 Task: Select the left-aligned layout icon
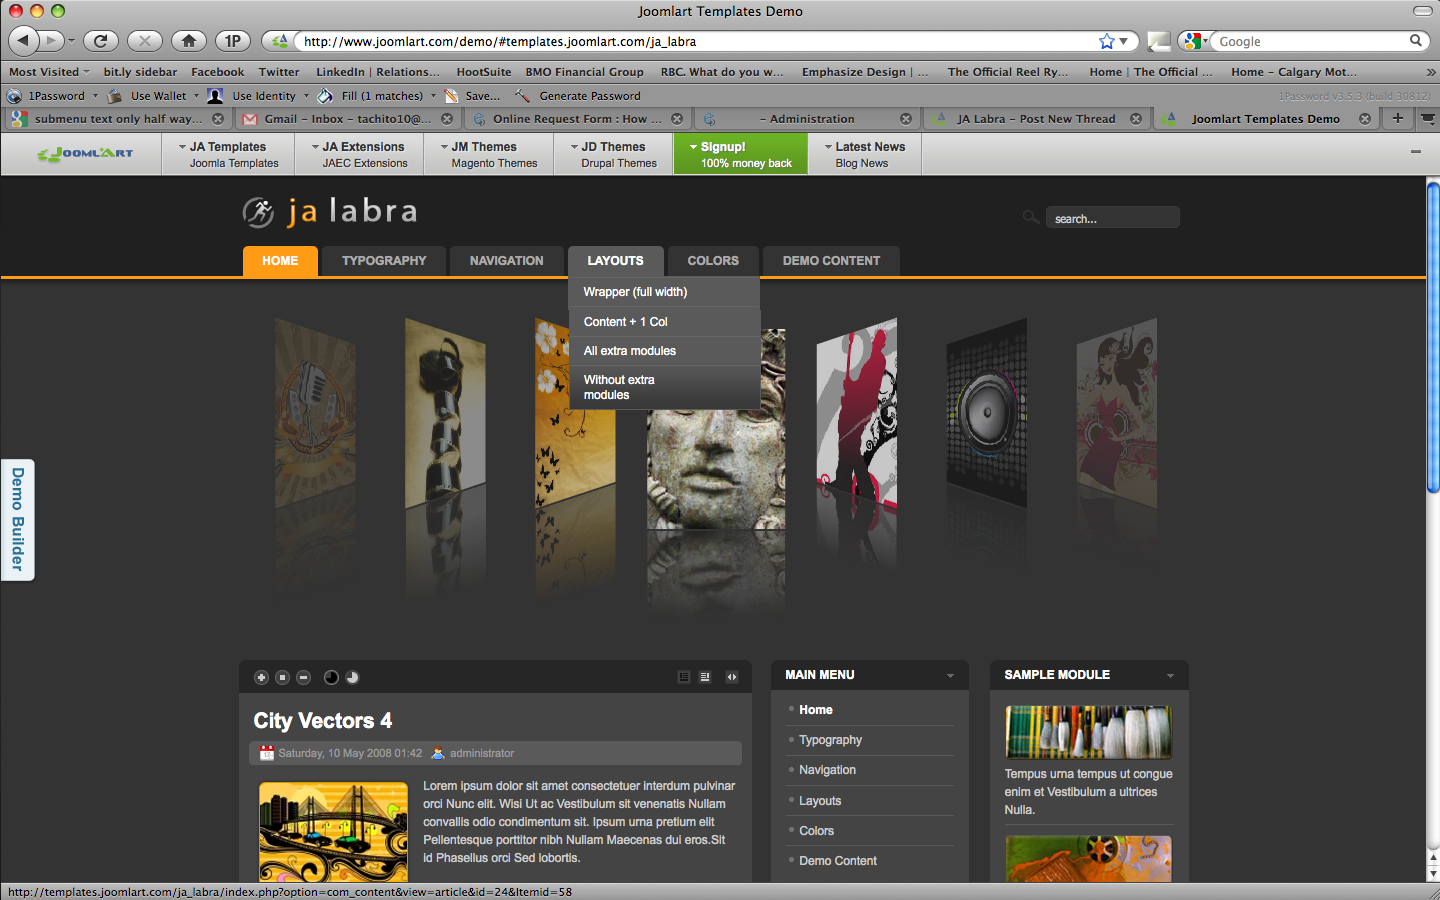tap(684, 677)
